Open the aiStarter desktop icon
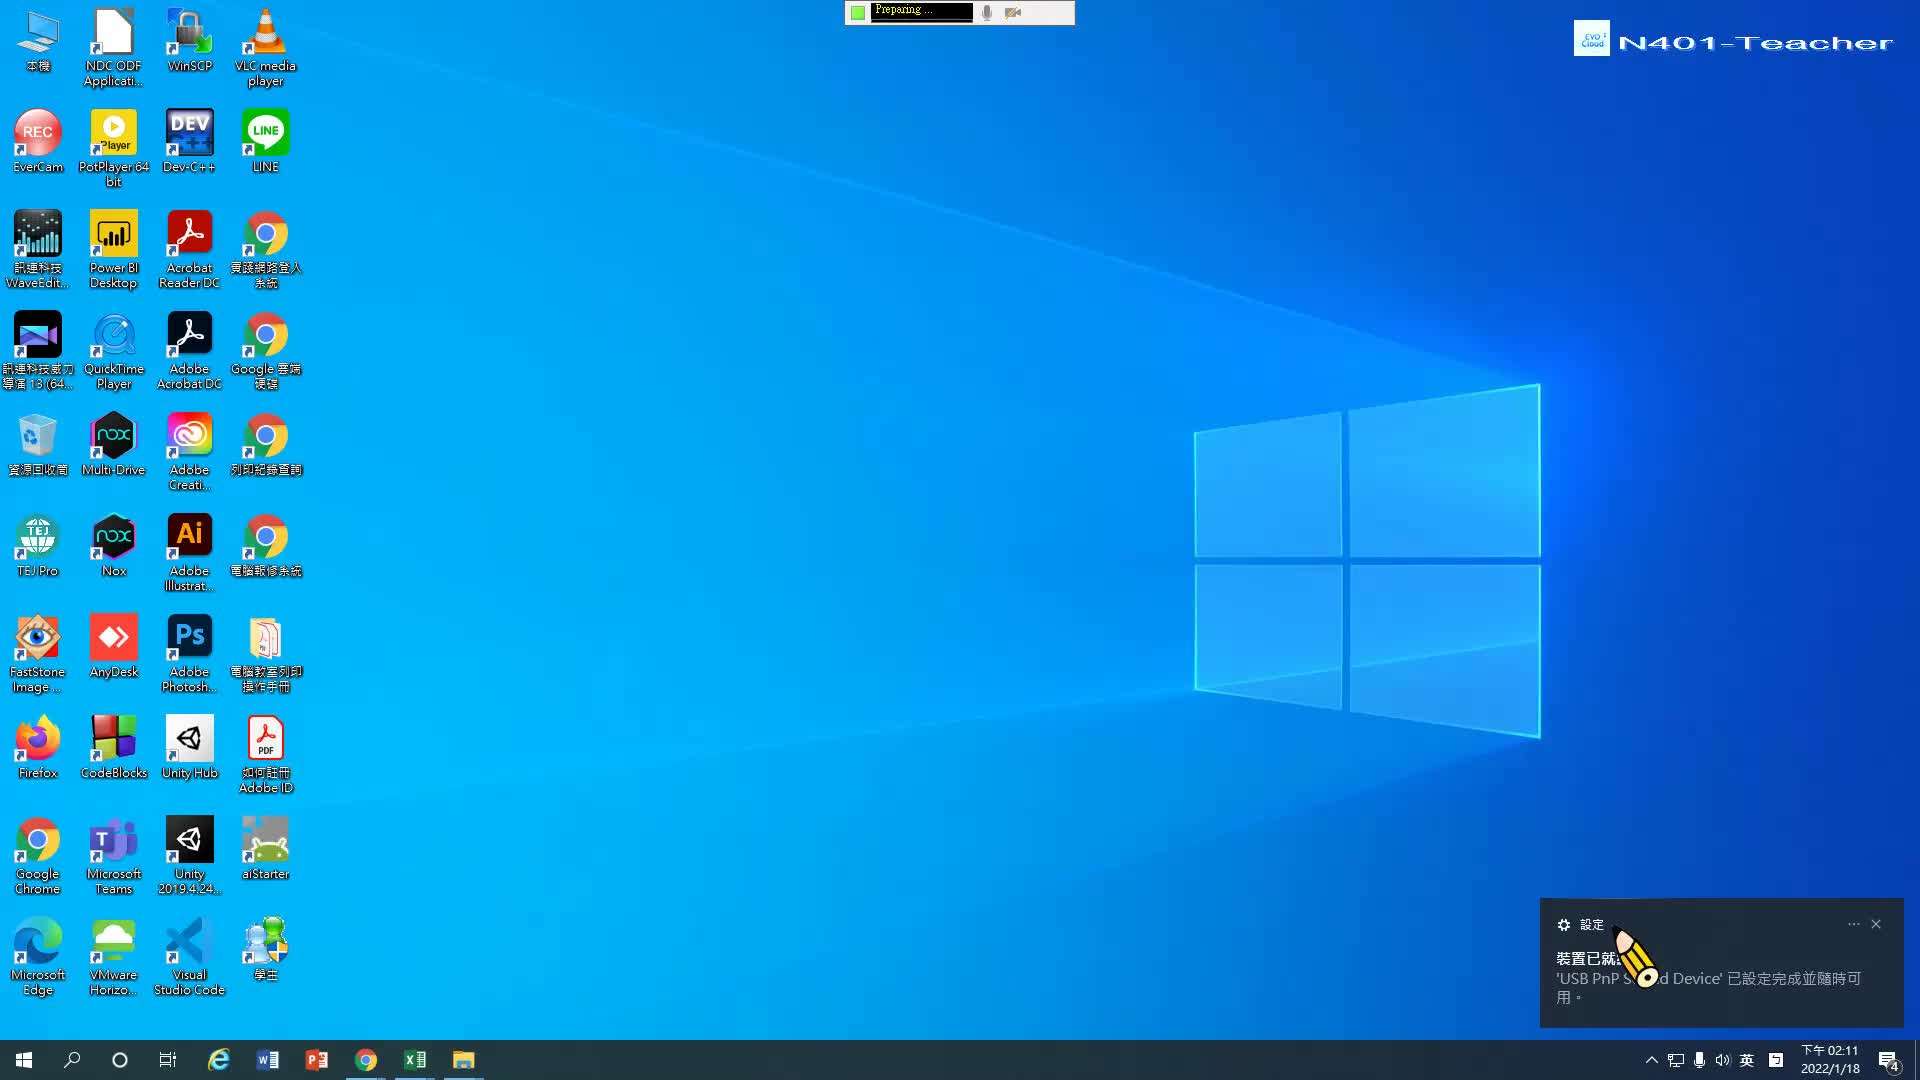 click(x=265, y=848)
